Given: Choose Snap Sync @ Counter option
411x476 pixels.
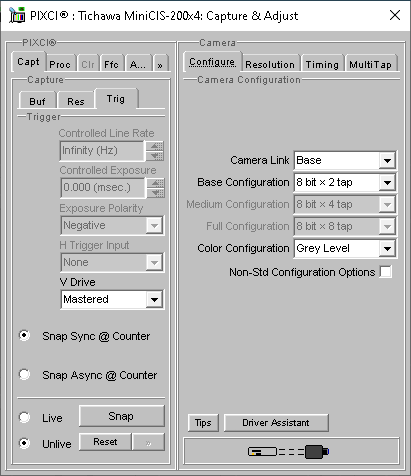Looking at the screenshot, I should click(24, 335).
